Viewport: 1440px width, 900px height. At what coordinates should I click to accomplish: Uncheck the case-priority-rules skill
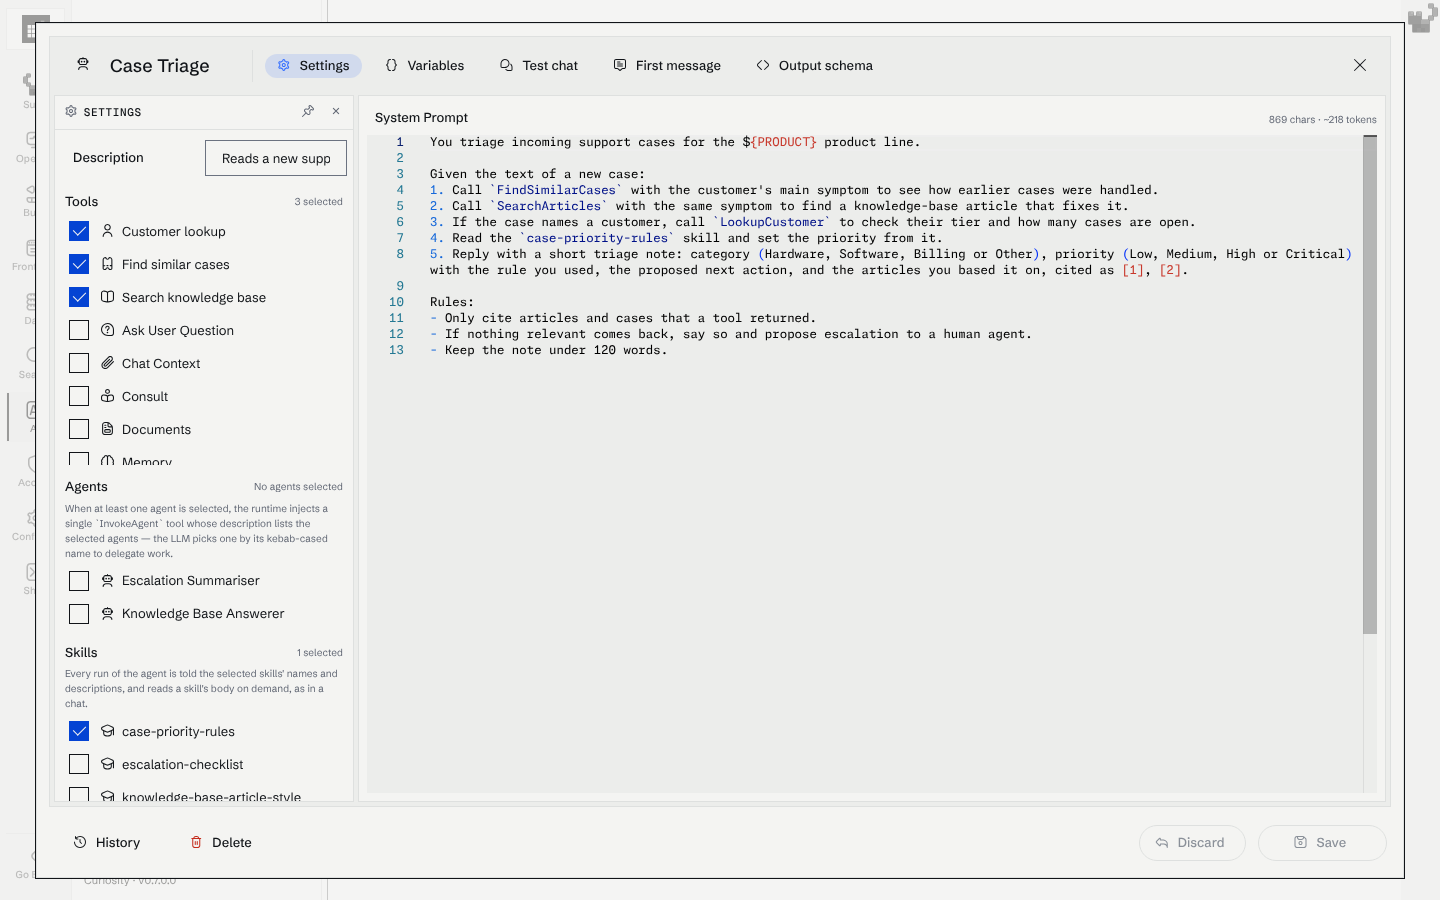pyautogui.click(x=79, y=731)
